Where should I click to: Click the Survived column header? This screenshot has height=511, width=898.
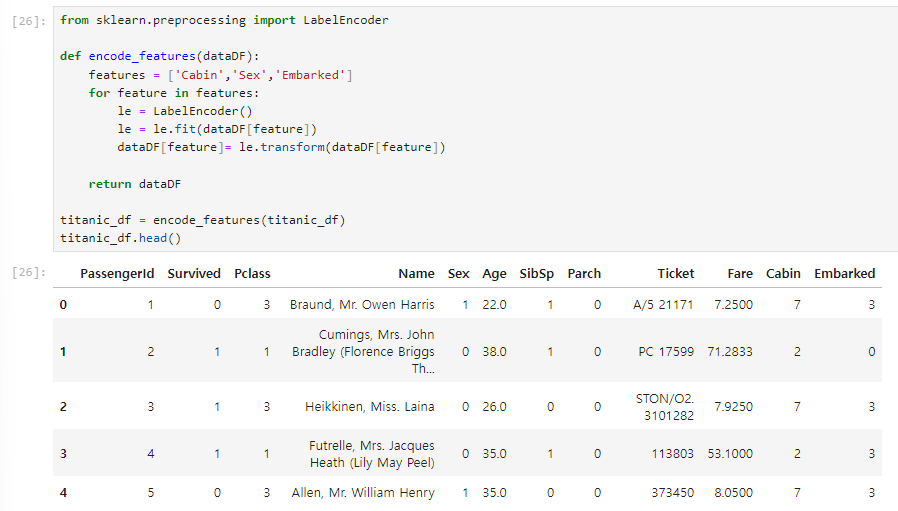[x=194, y=274]
